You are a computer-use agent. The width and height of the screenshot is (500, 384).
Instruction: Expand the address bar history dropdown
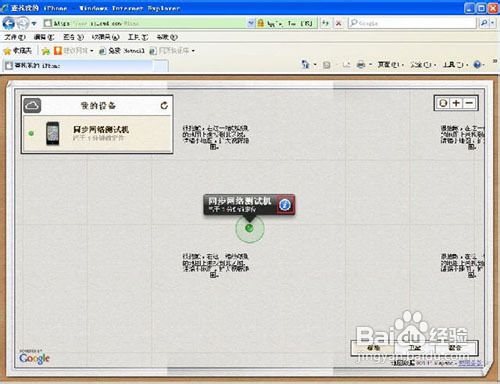coord(251,23)
